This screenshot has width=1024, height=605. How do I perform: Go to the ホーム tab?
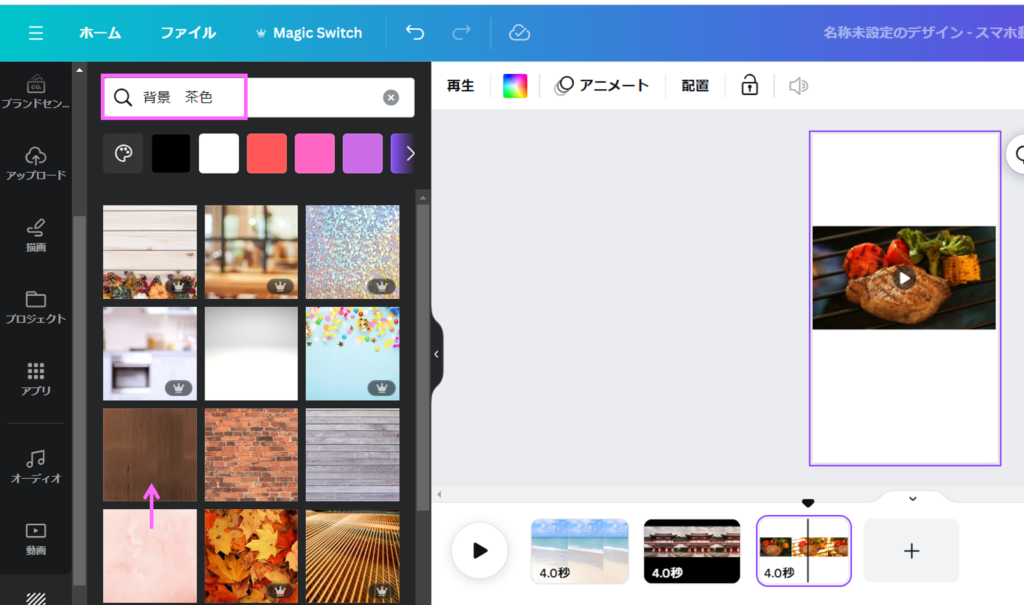(x=100, y=33)
